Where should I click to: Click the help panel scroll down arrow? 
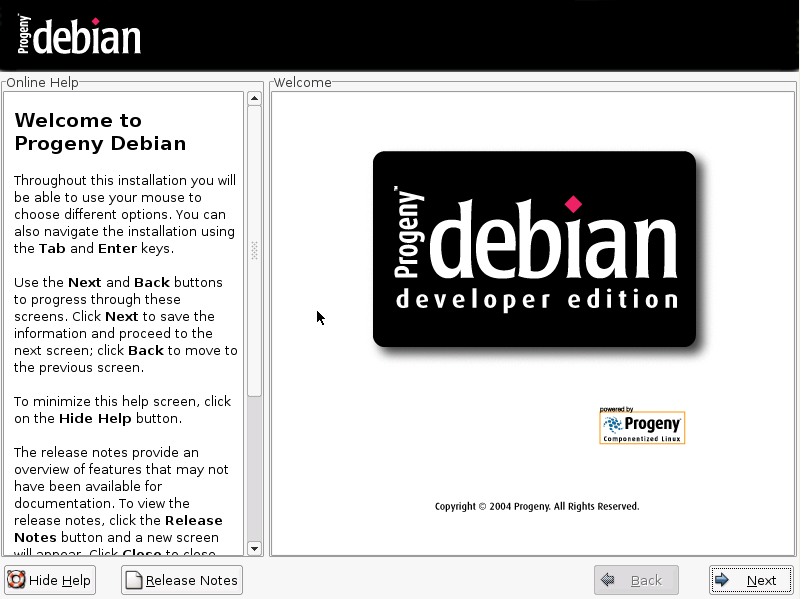tap(254, 548)
